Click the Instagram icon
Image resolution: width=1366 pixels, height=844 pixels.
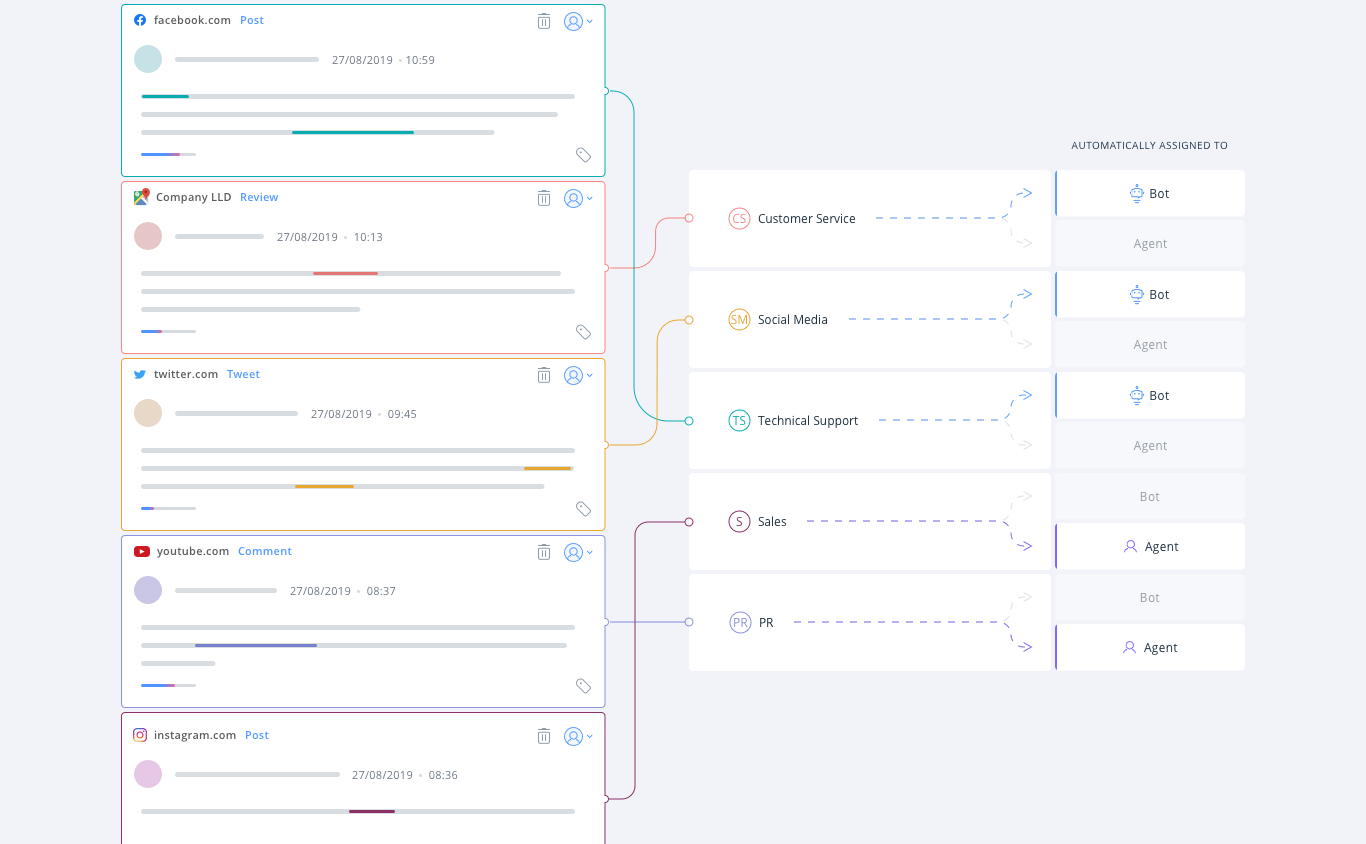(x=139, y=735)
